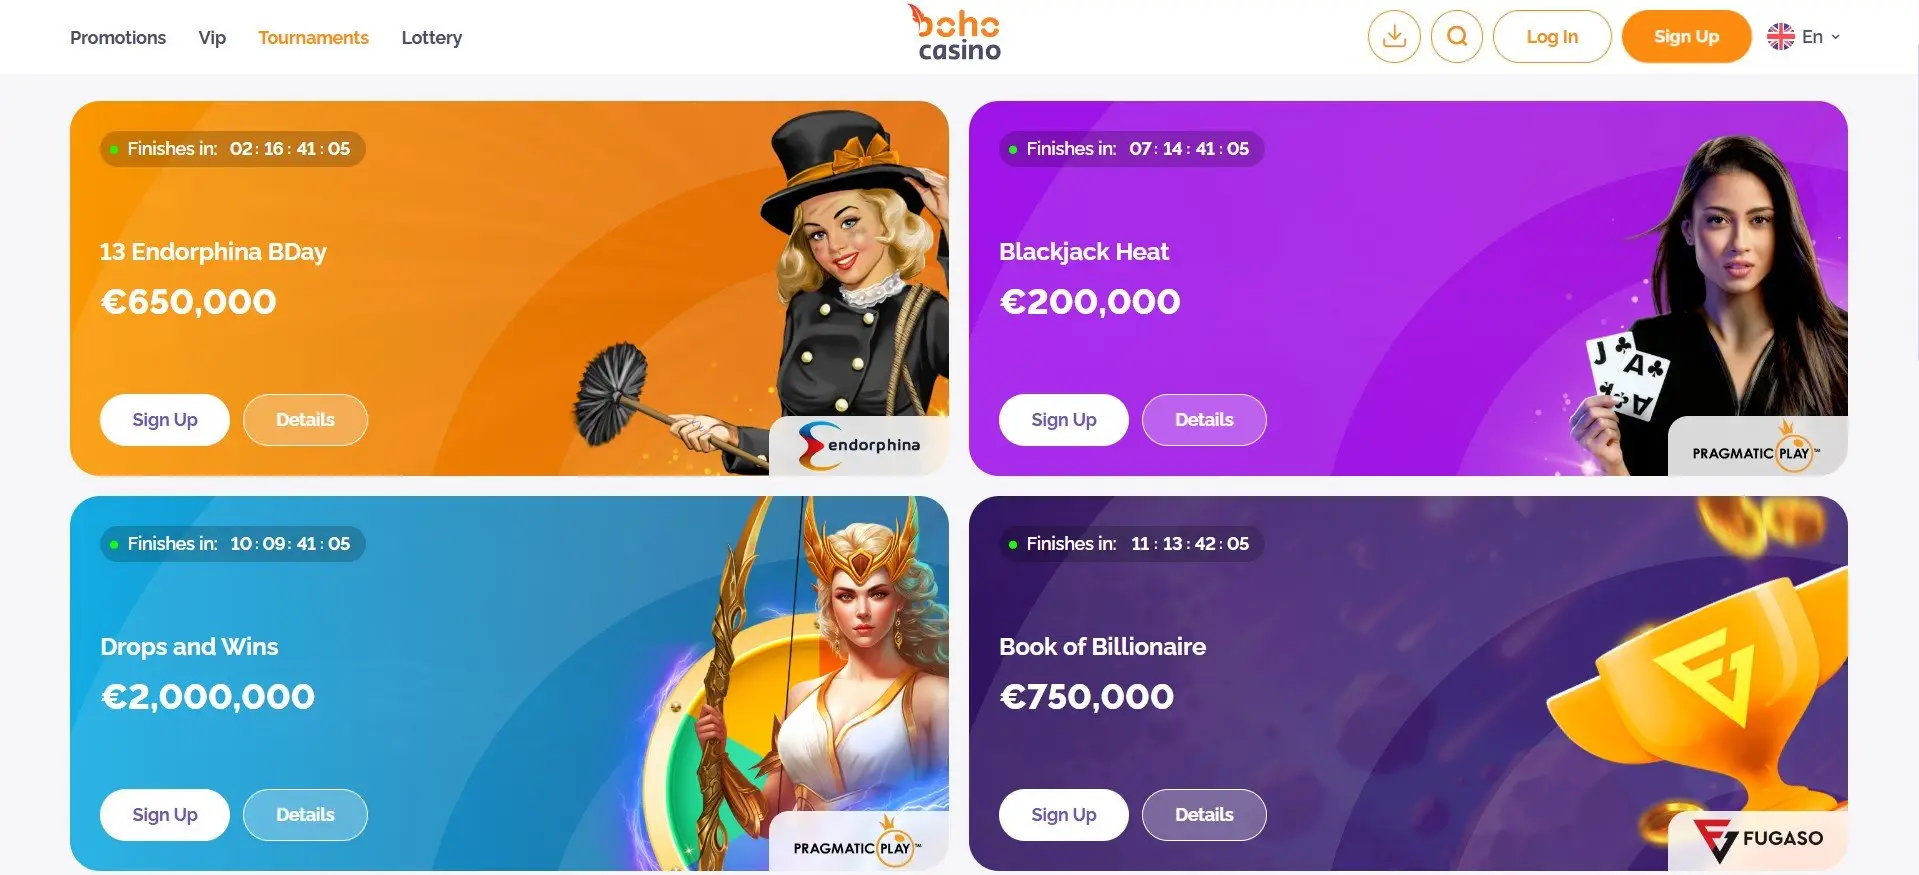Open the Promotions menu item

point(118,38)
